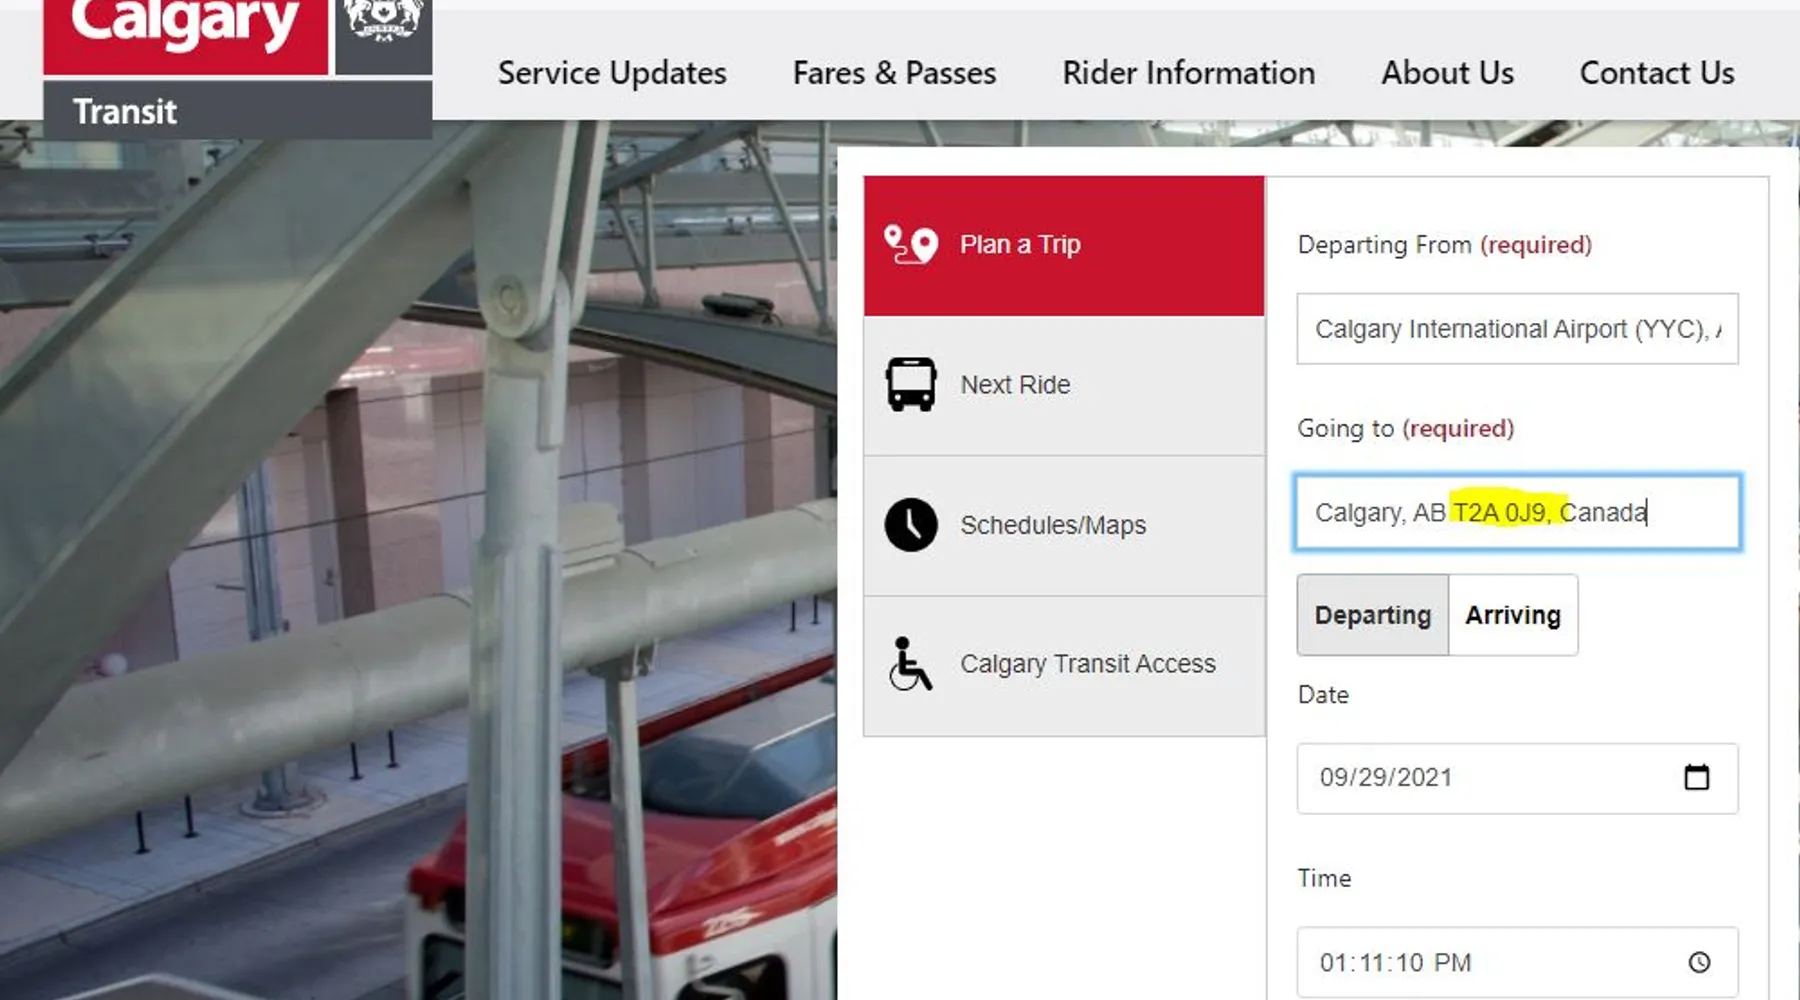Click the Going to address field
Screen dimensions: 1800x1000
tap(1517, 512)
